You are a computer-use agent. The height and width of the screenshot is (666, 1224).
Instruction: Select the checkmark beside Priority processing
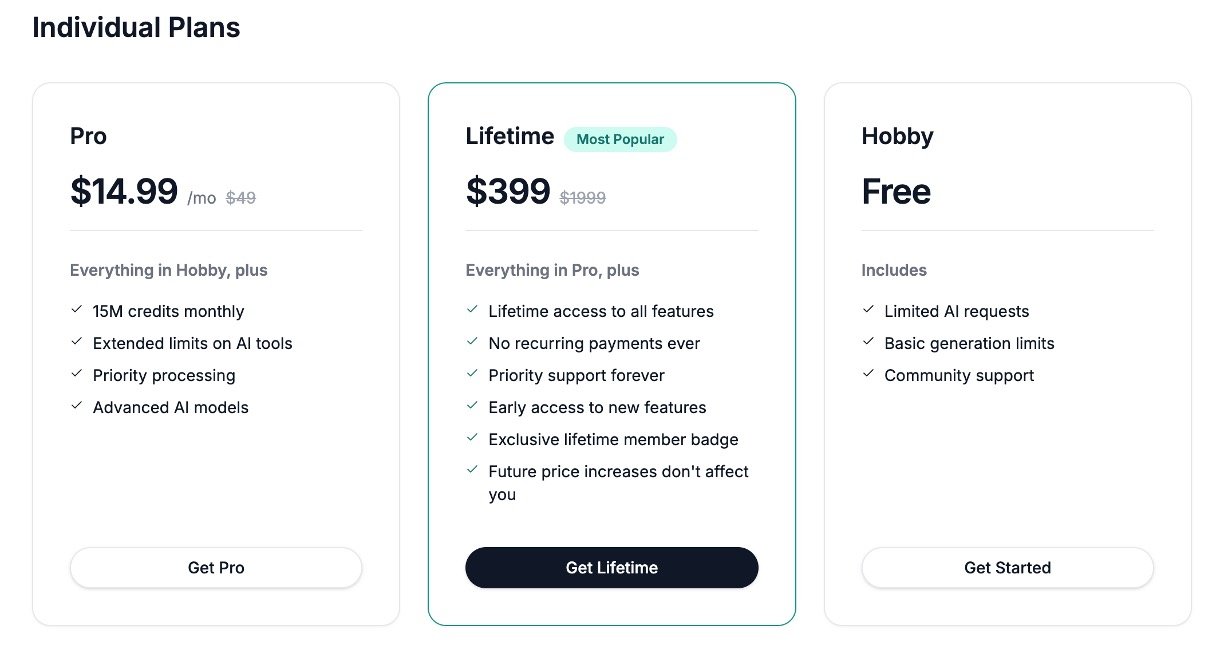(x=76, y=375)
